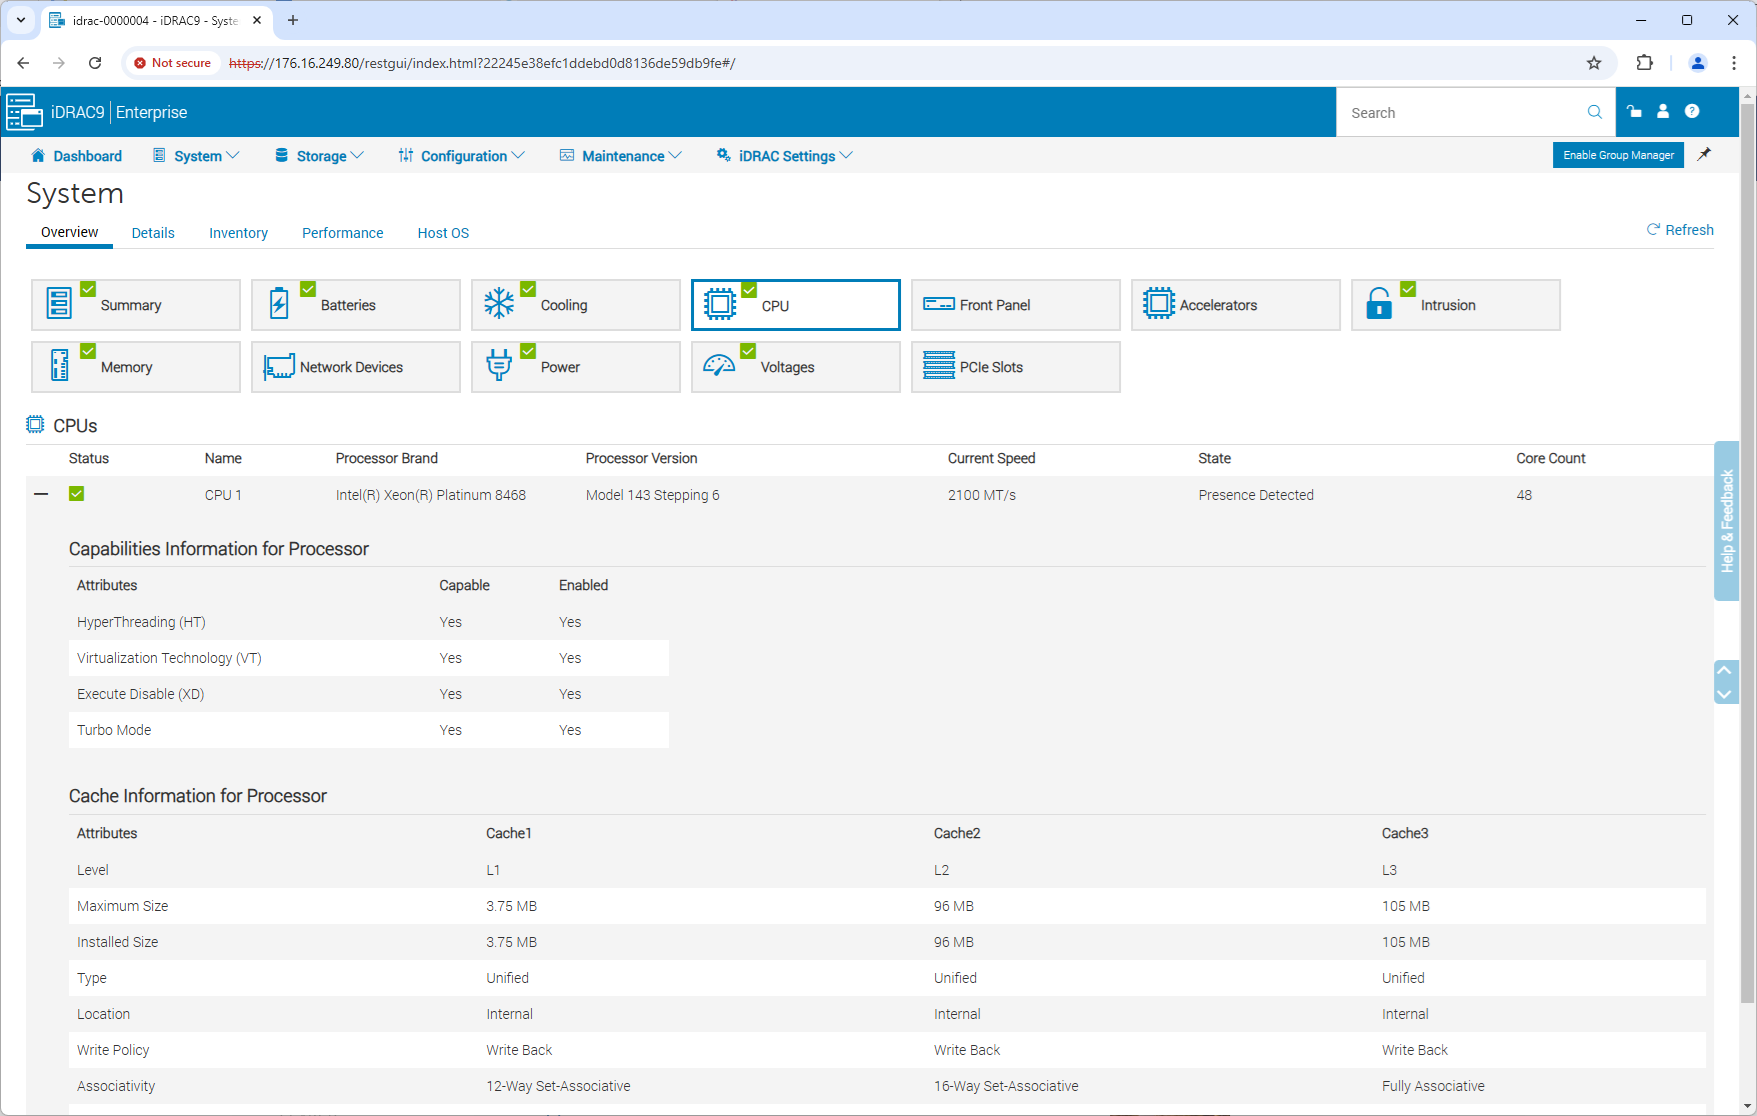Open the Front Panel tile
Viewport: 1757px width, 1116px height.
tap(1016, 305)
